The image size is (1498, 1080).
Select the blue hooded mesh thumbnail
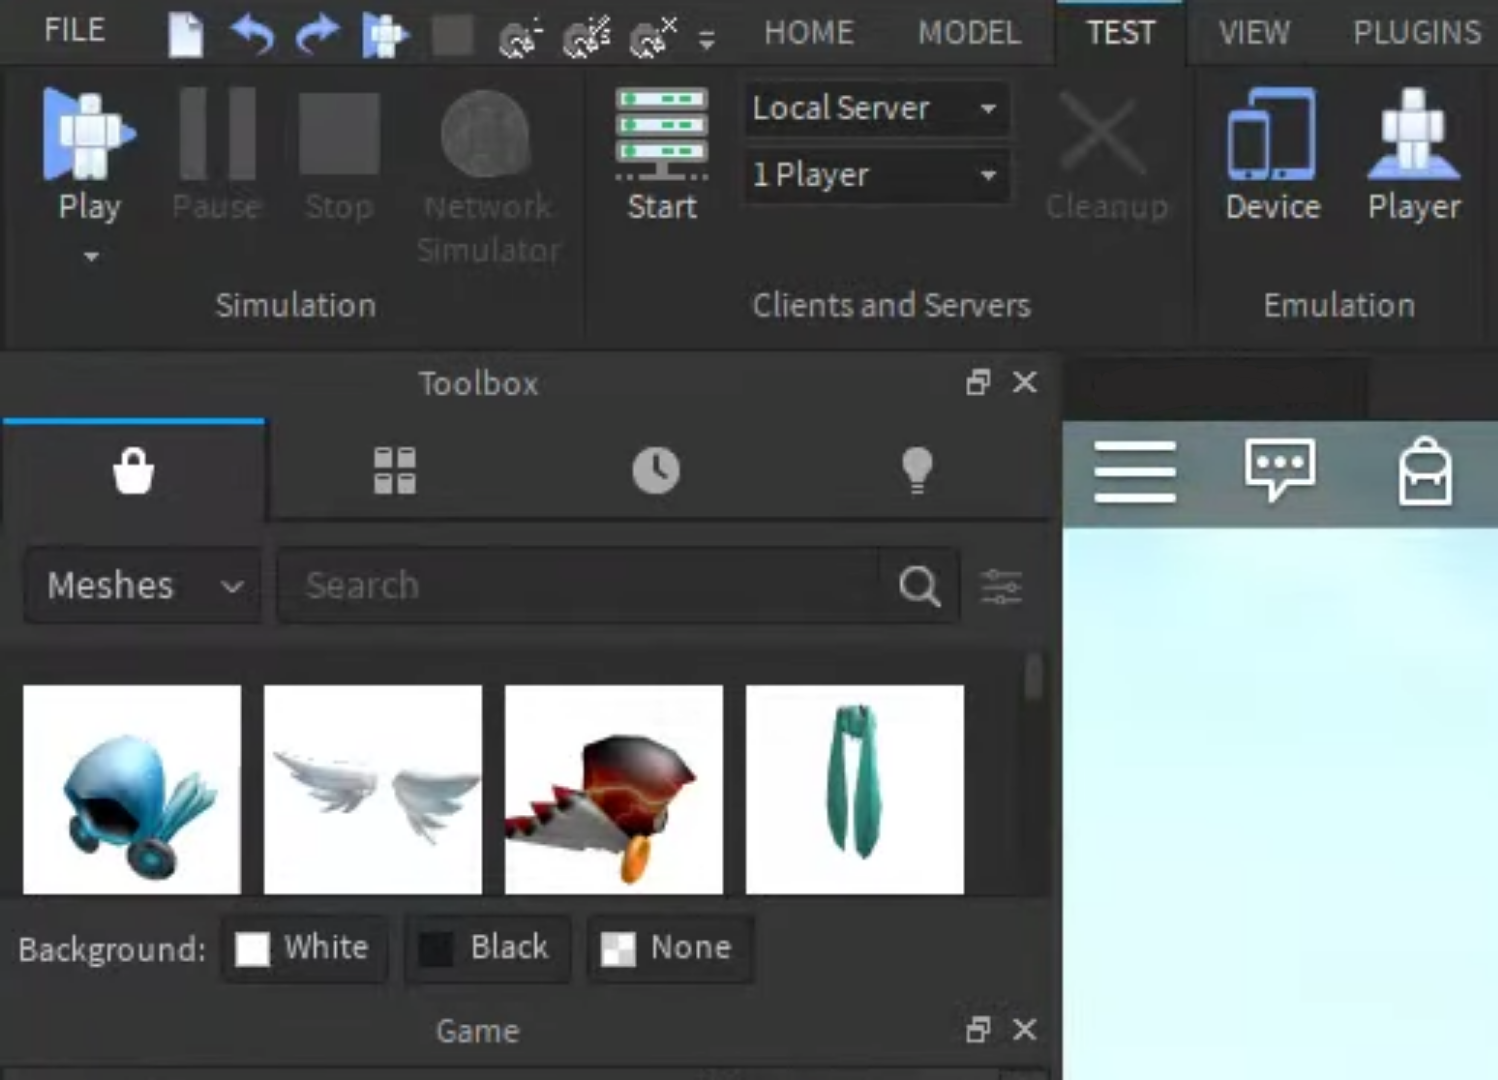pyautogui.click(x=132, y=789)
